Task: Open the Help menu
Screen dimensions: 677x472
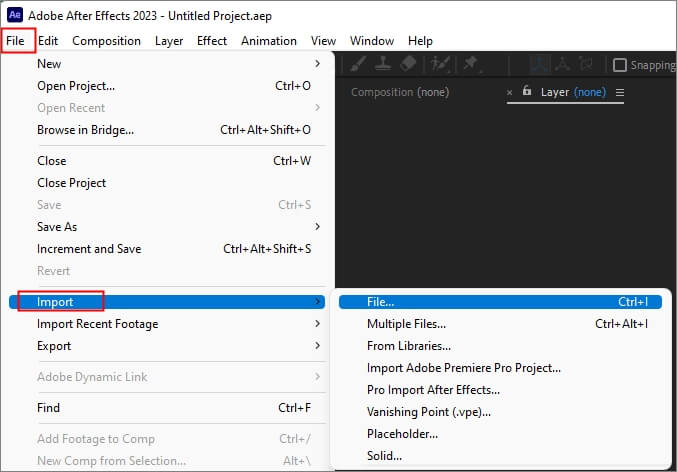Action: click(x=420, y=41)
